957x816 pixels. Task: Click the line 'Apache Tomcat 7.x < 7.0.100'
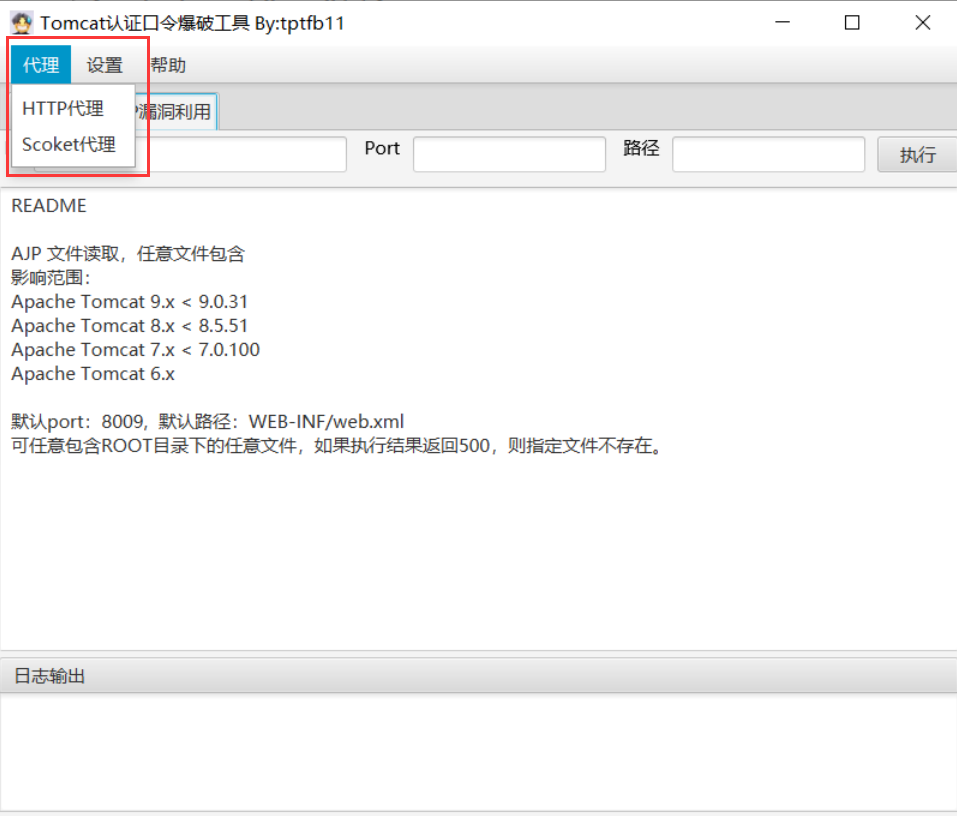135,349
